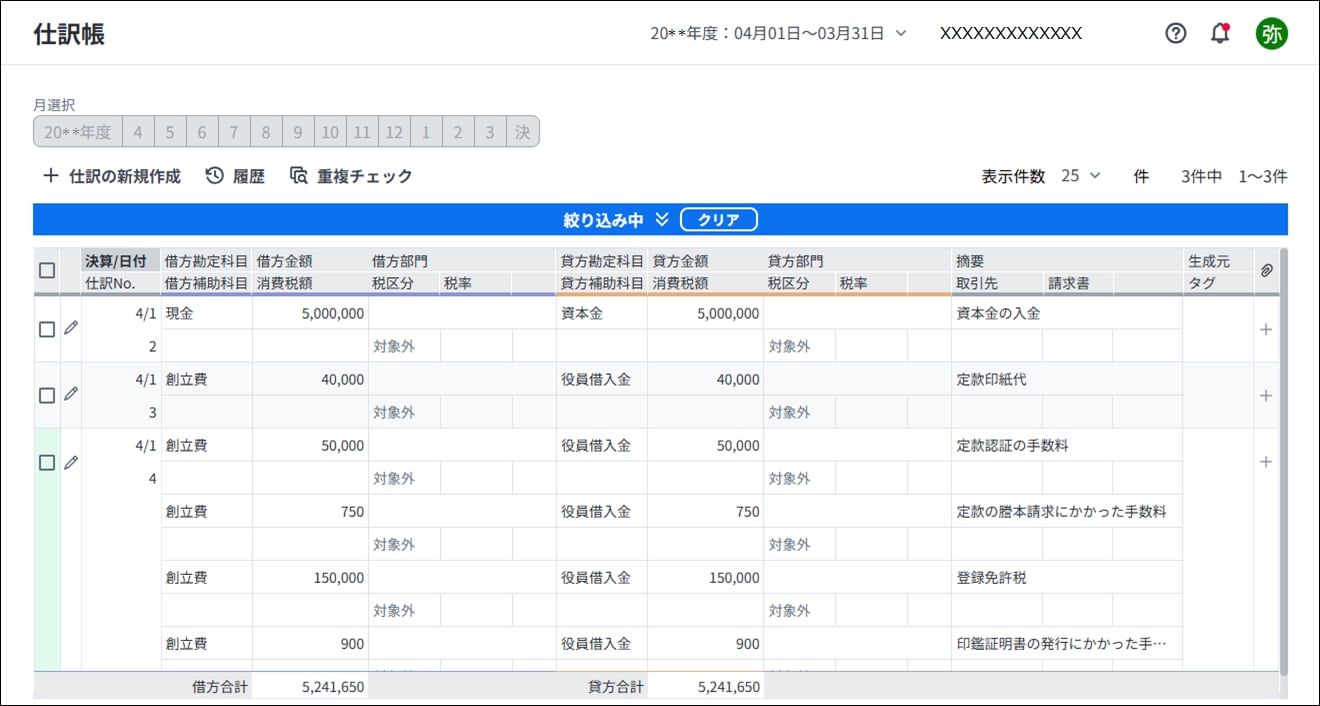Open the 表示件数 25 dropdown
The height and width of the screenshot is (706, 1320).
coord(1081,176)
